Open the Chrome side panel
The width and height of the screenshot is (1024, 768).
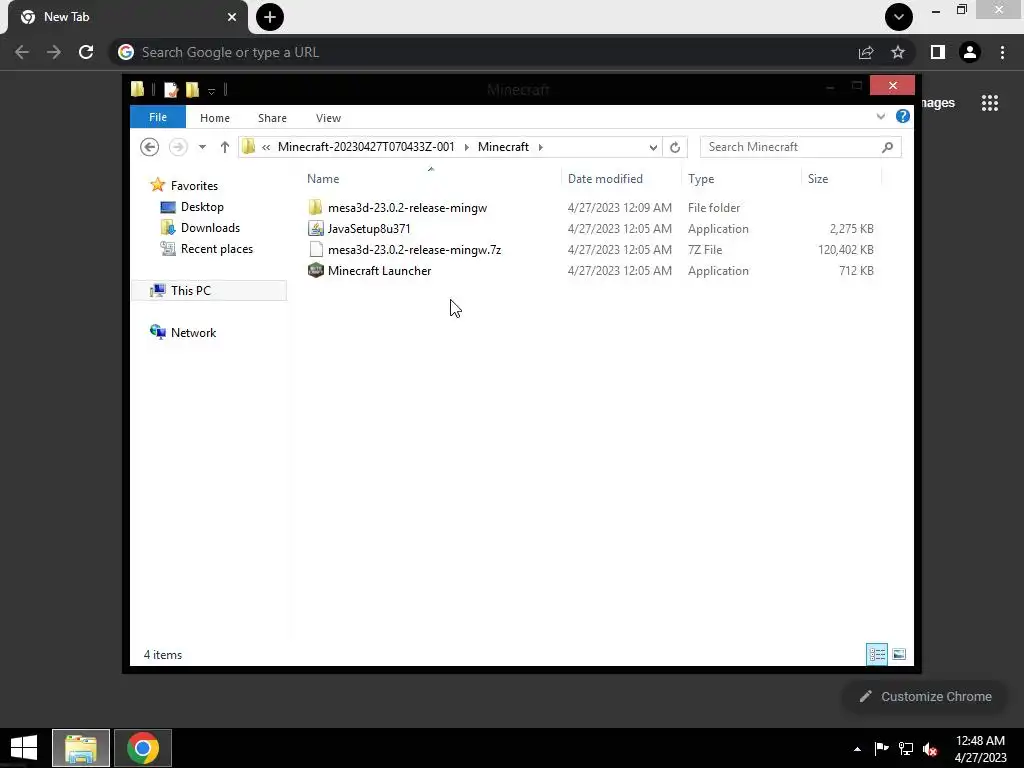tap(938, 52)
